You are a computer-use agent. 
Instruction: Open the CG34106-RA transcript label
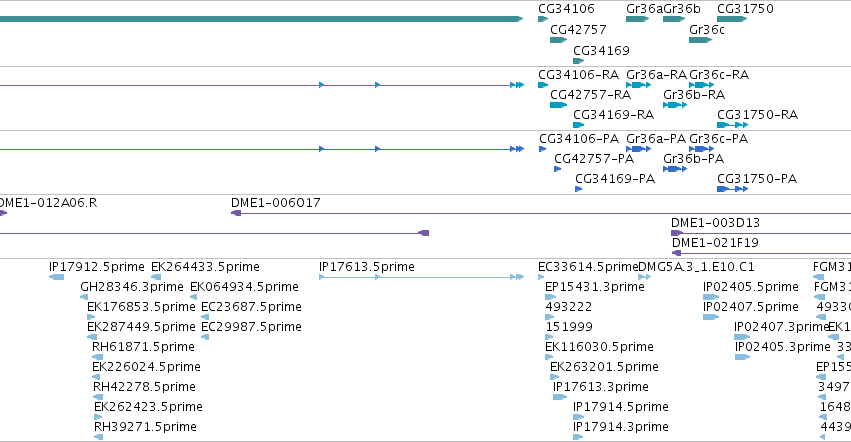579,74
